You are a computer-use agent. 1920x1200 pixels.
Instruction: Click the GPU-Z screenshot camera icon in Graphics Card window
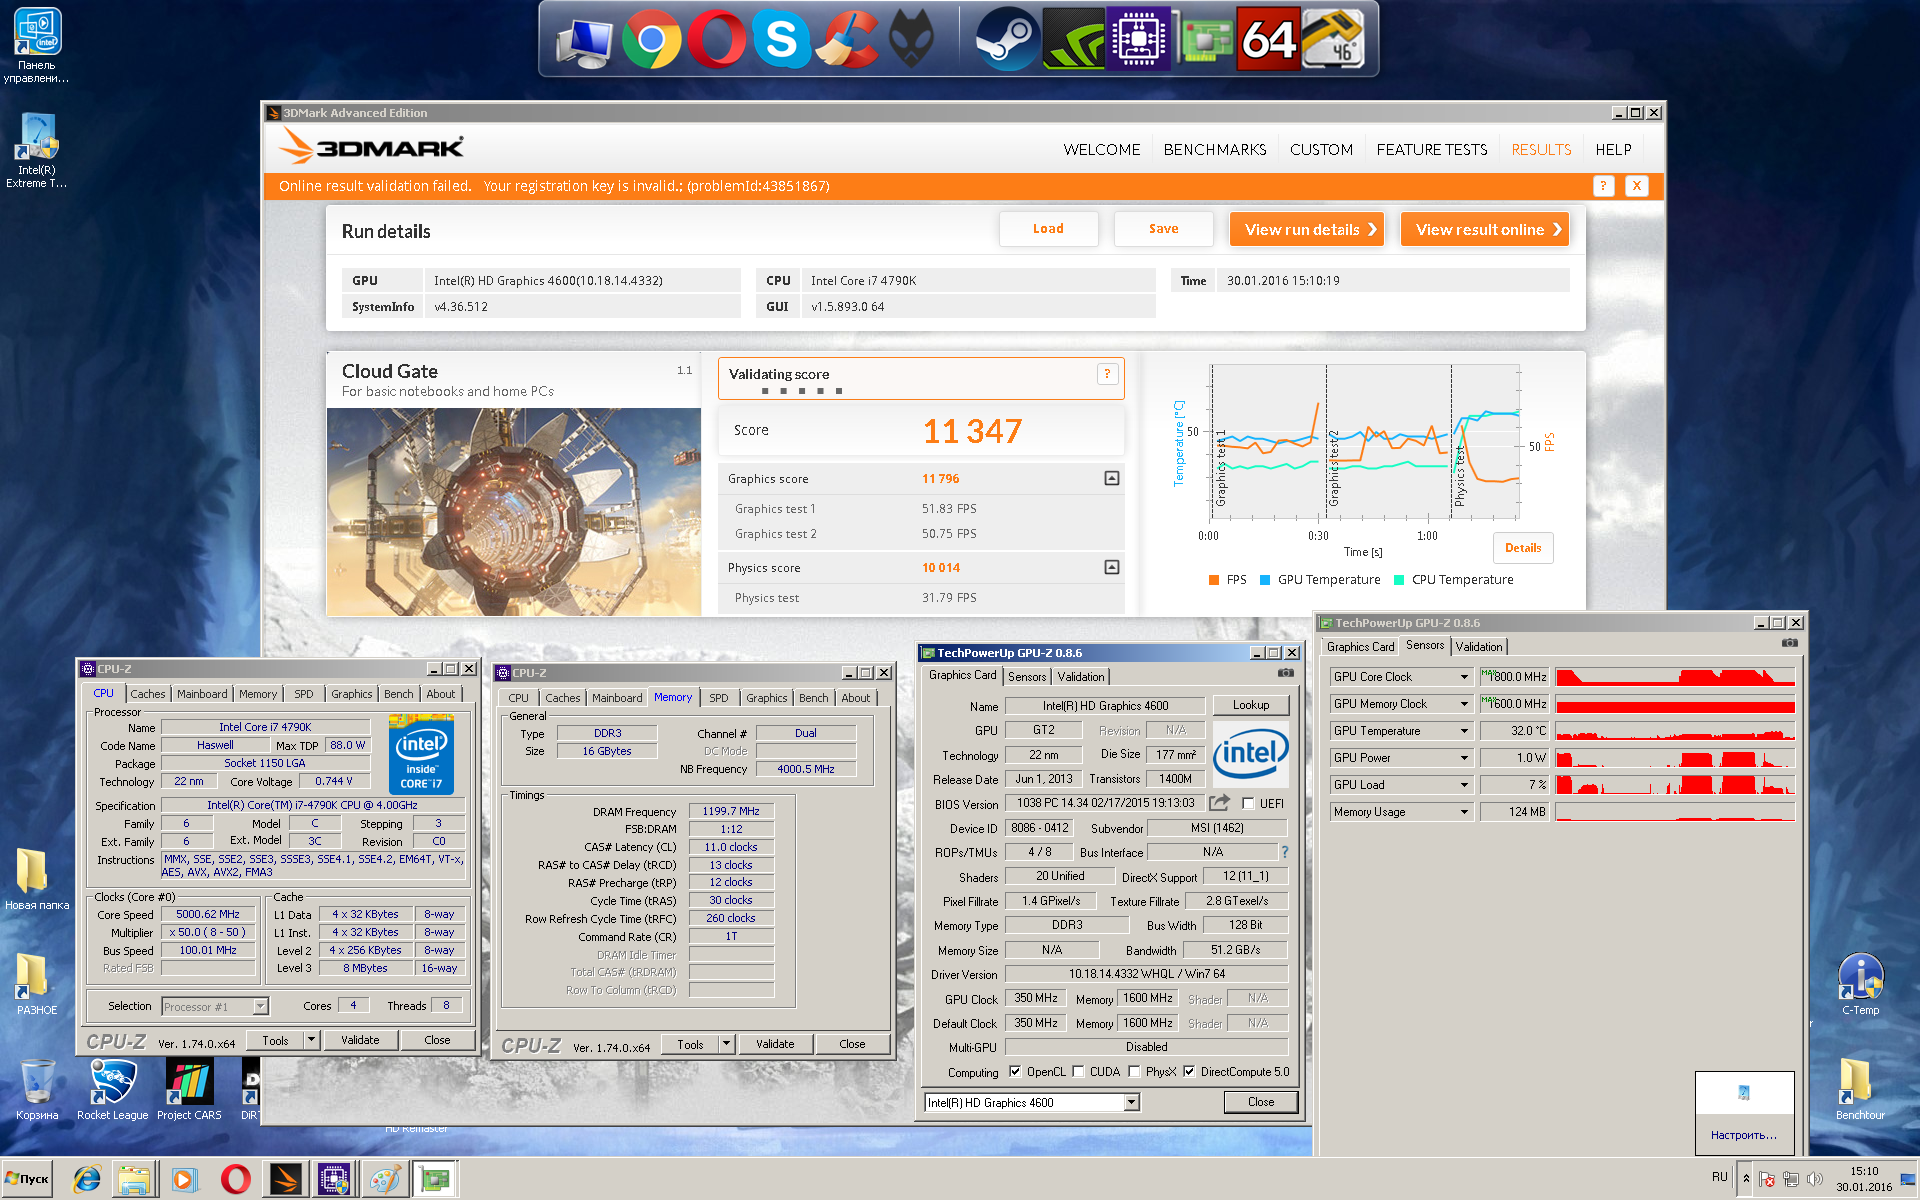[1286, 673]
